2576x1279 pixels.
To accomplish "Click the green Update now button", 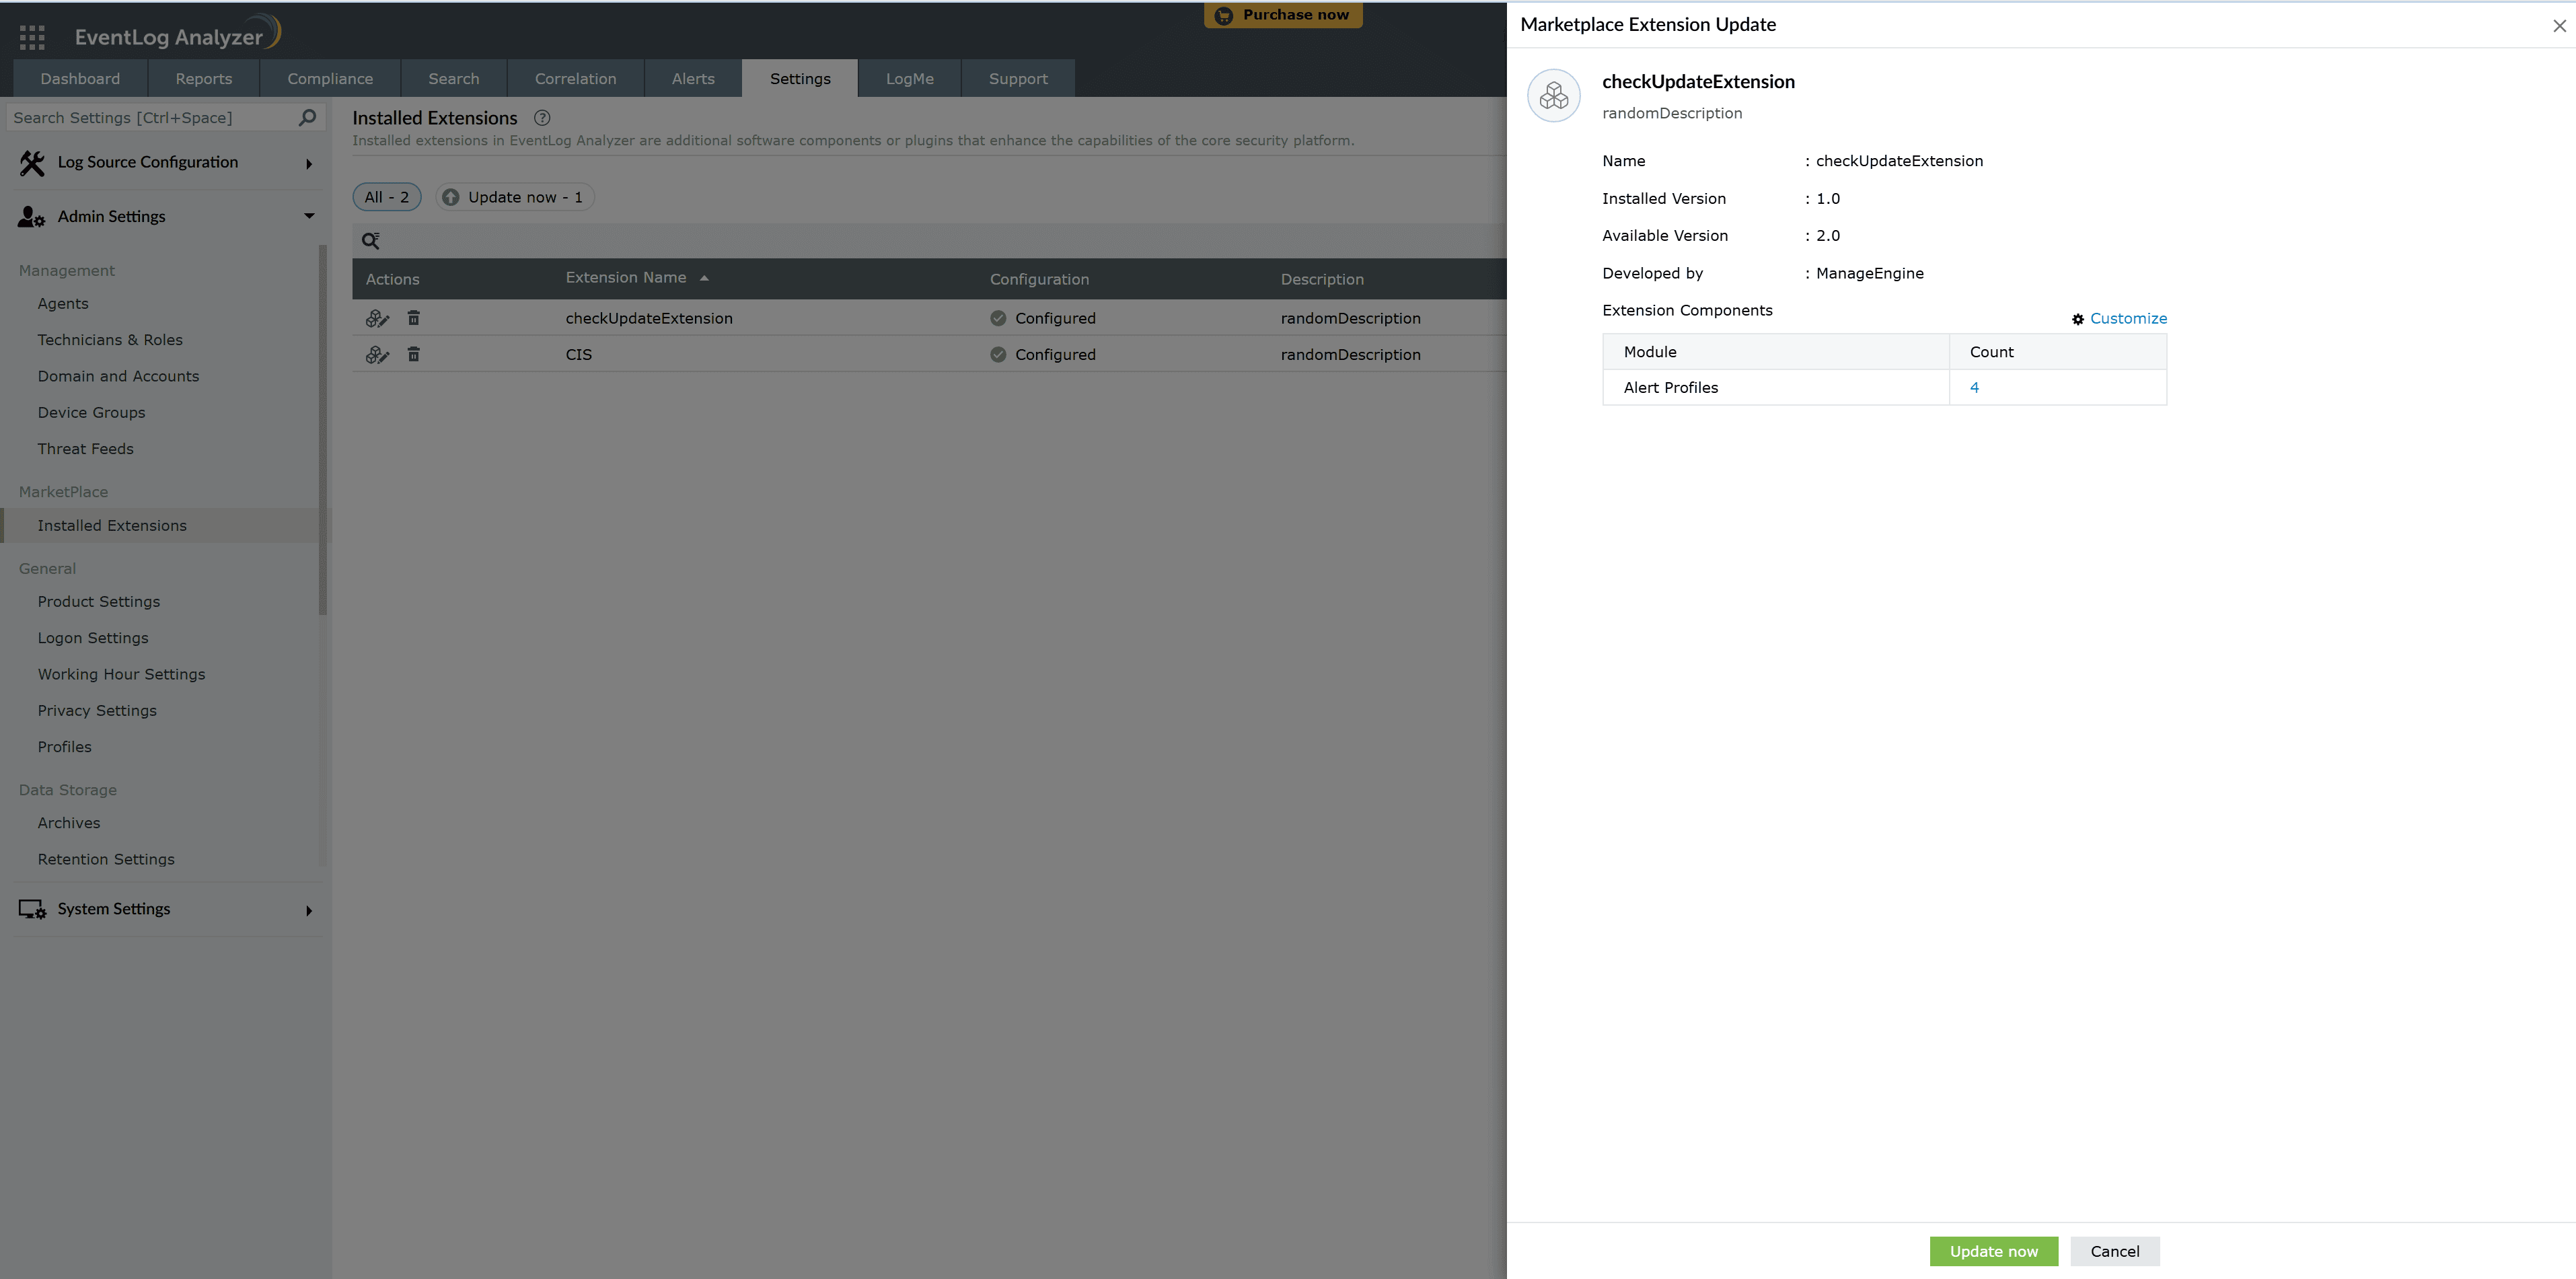I will pyautogui.click(x=1993, y=1251).
